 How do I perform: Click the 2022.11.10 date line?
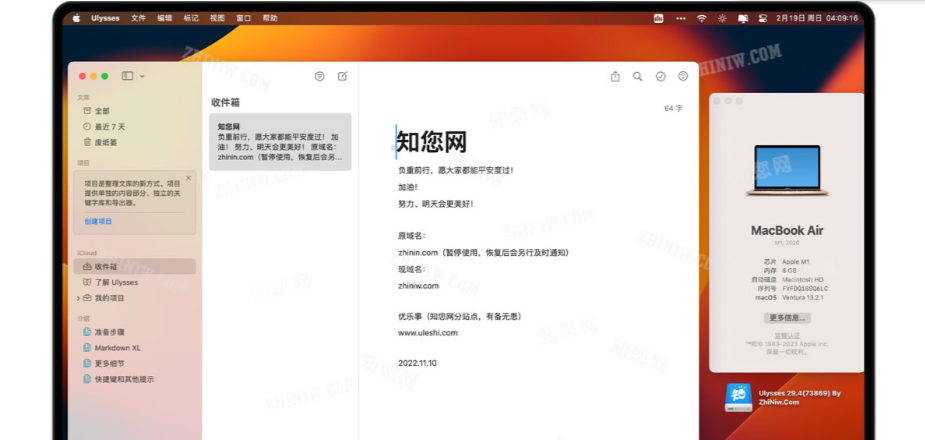[417, 363]
